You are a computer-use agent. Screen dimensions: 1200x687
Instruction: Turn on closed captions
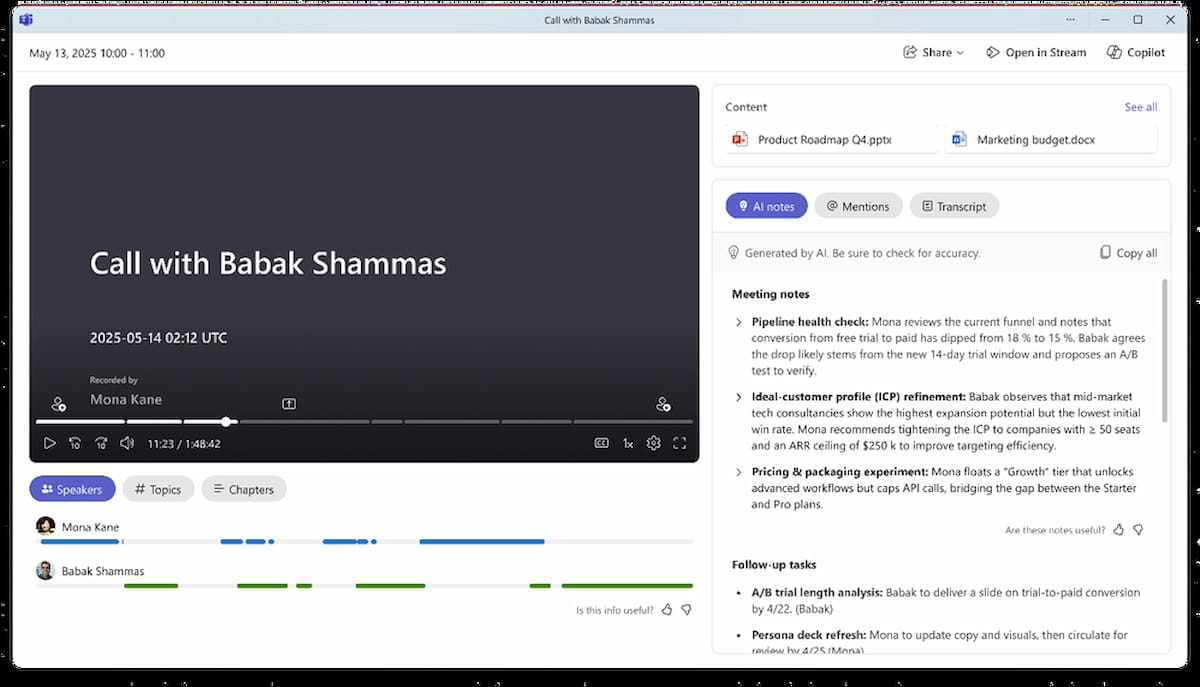(601, 442)
